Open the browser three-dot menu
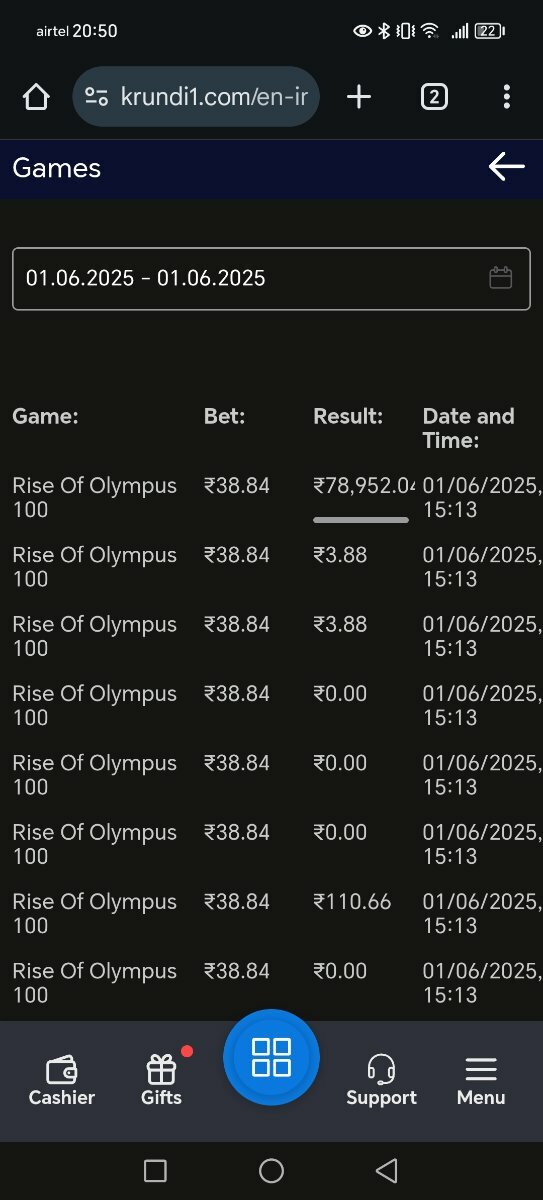The width and height of the screenshot is (543, 1200). coord(506,97)
